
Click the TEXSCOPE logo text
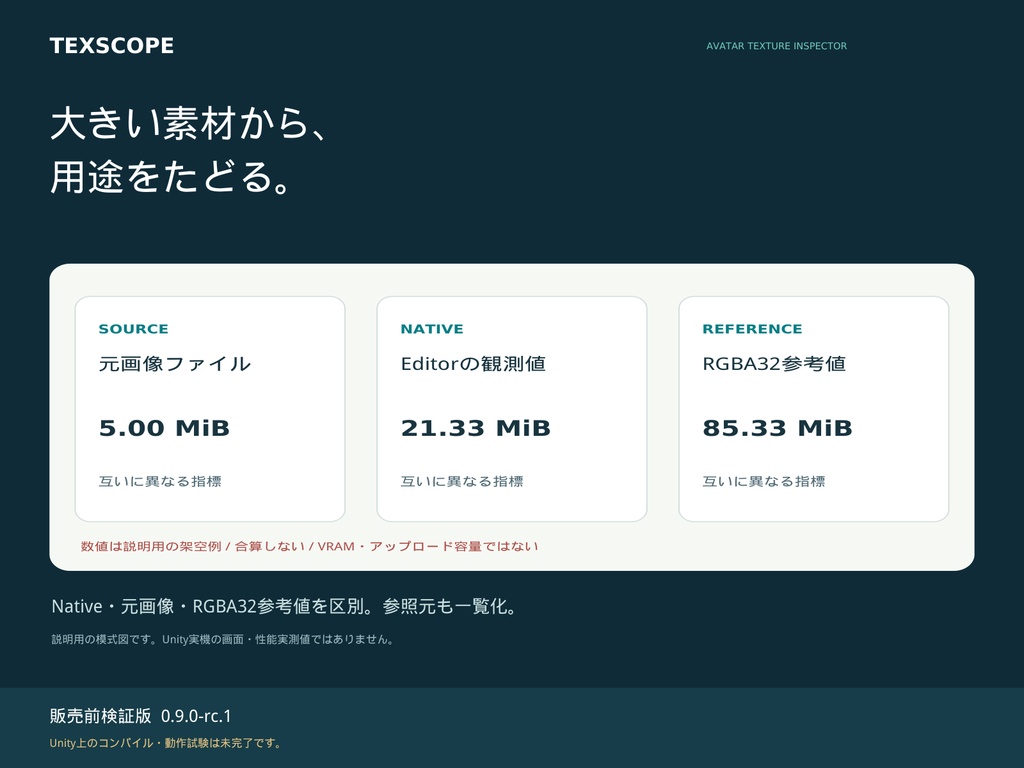click(112, 46)
